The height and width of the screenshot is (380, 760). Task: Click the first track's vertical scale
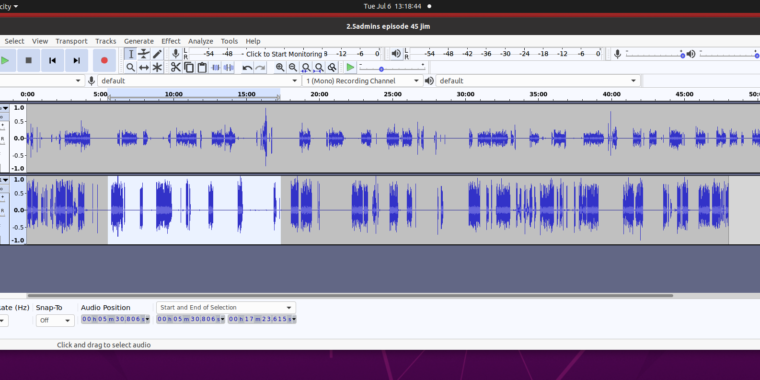[x=18, y=138]
